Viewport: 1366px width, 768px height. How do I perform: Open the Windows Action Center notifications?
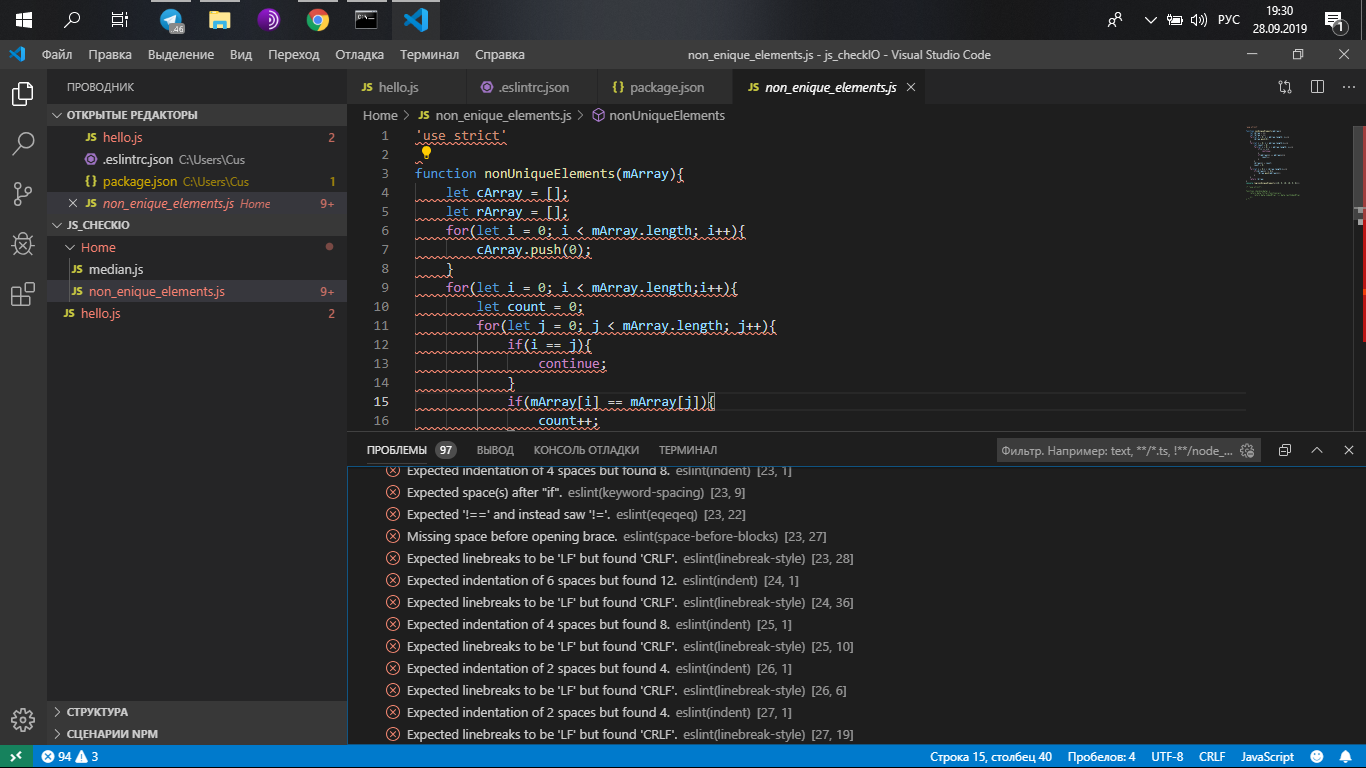tap(1333, 20)
